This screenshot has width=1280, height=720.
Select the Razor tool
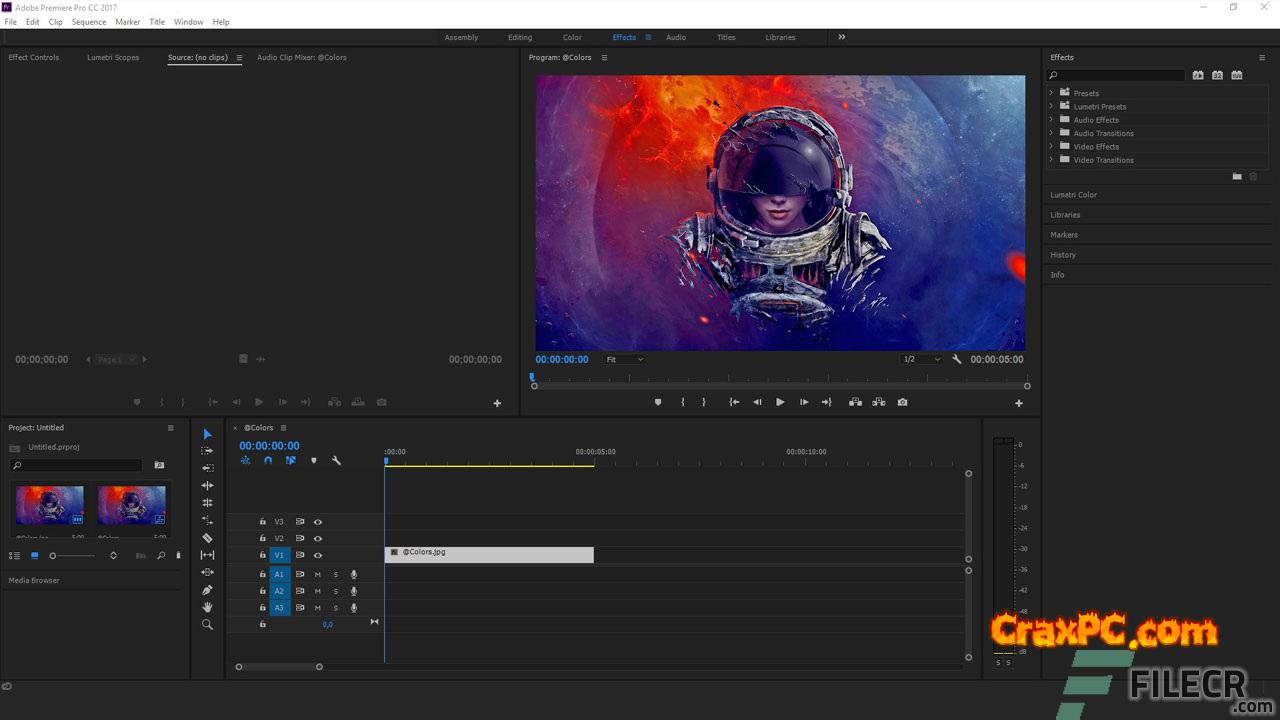point(207,538)
